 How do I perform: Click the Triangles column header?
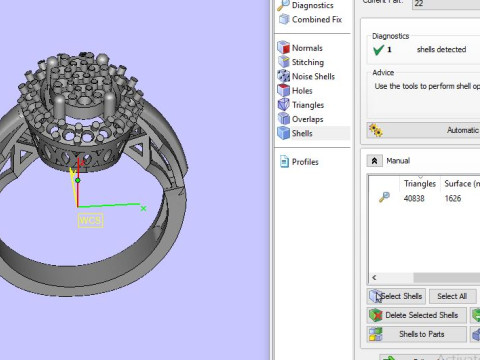tap(420, 184)
